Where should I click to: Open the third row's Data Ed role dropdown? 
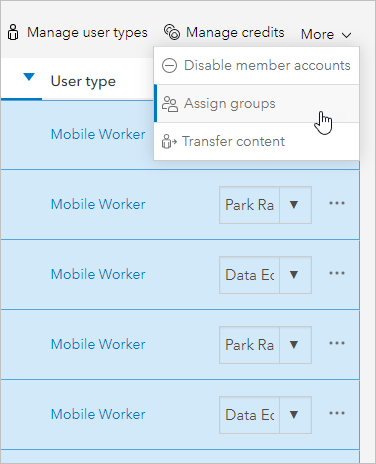click(265, 275)
